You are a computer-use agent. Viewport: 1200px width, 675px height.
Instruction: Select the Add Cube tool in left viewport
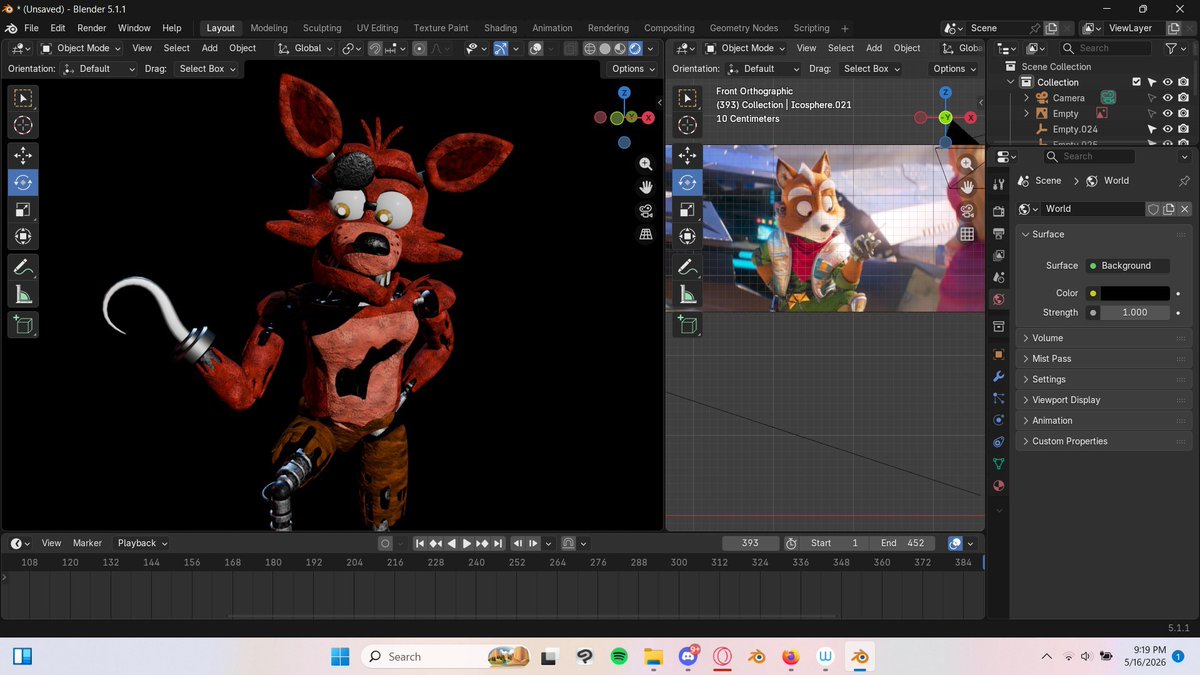click(x=23, y=324)
